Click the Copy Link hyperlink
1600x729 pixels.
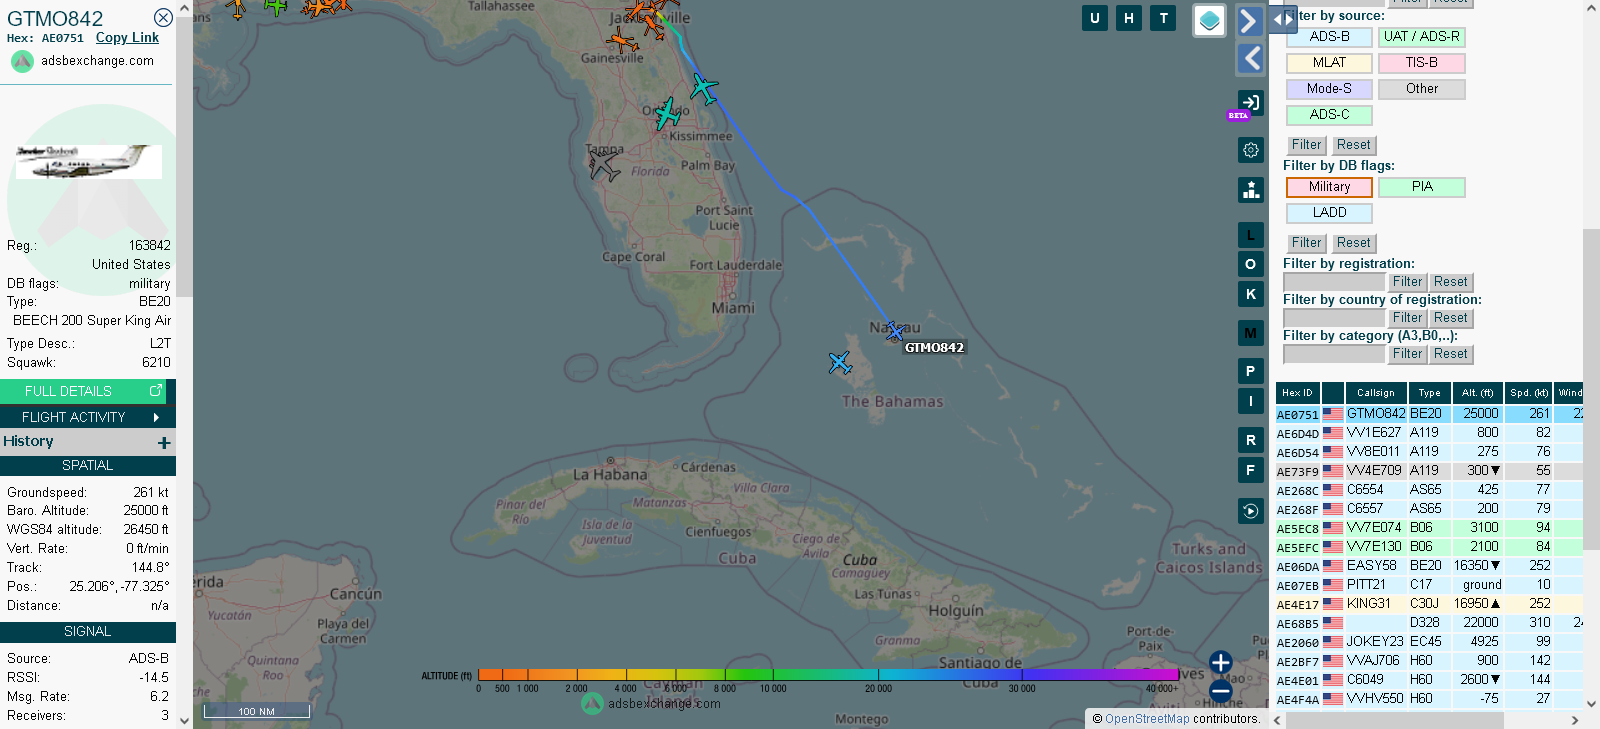coord(127,38)
